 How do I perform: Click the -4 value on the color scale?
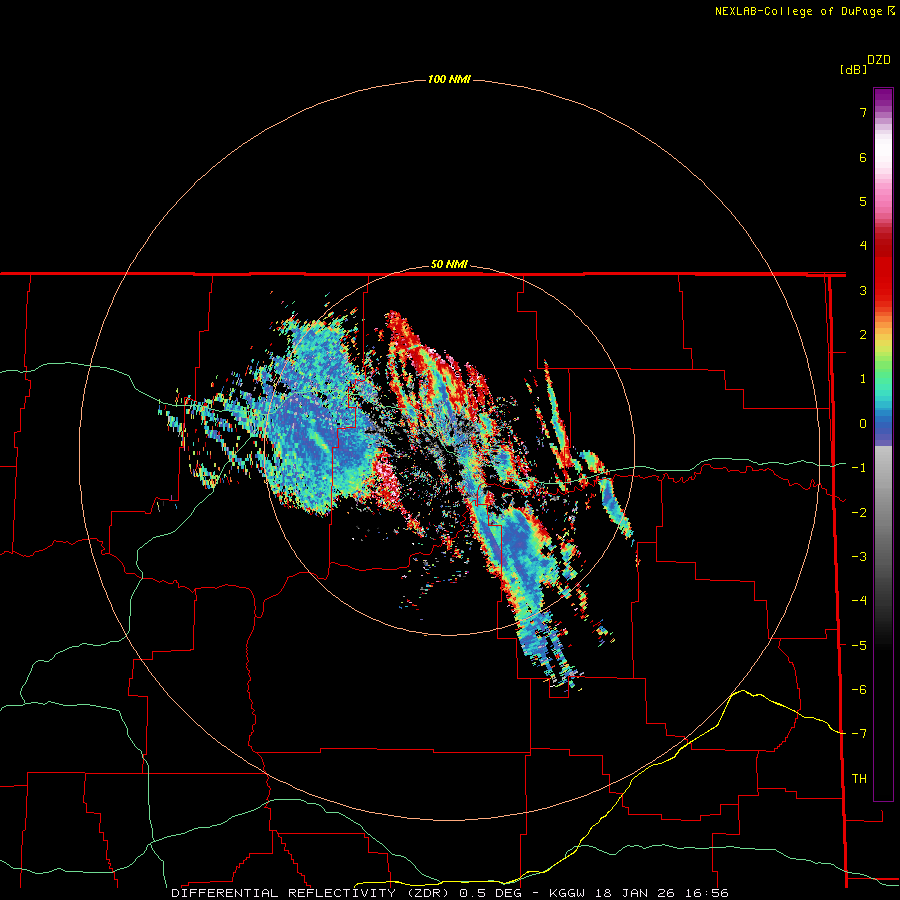[859, 601]
